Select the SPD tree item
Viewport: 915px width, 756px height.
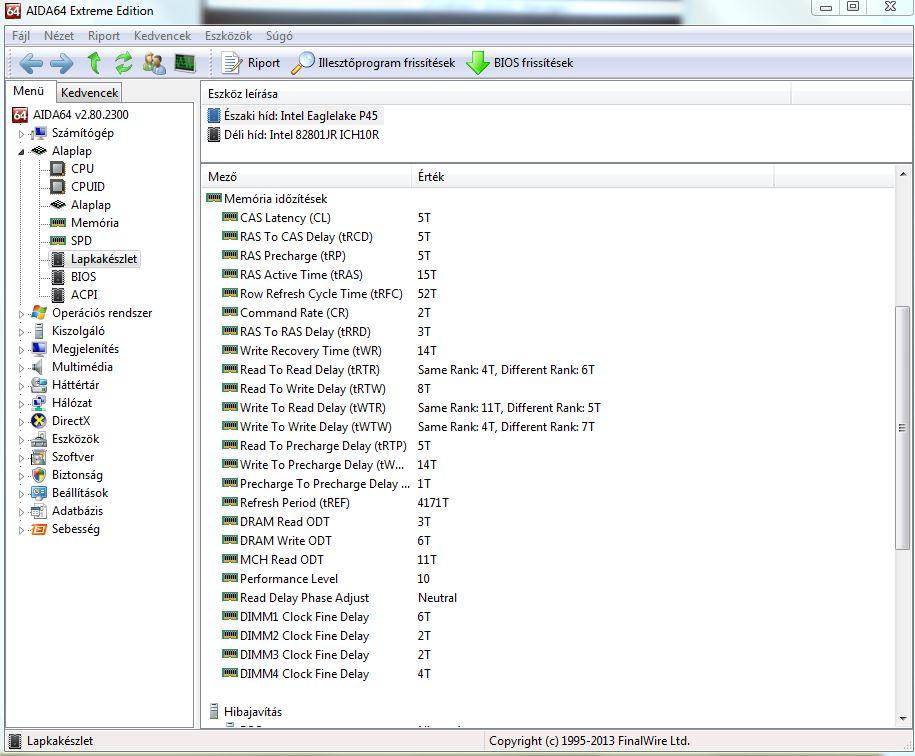pyautogui.click(x=81, y=241)
